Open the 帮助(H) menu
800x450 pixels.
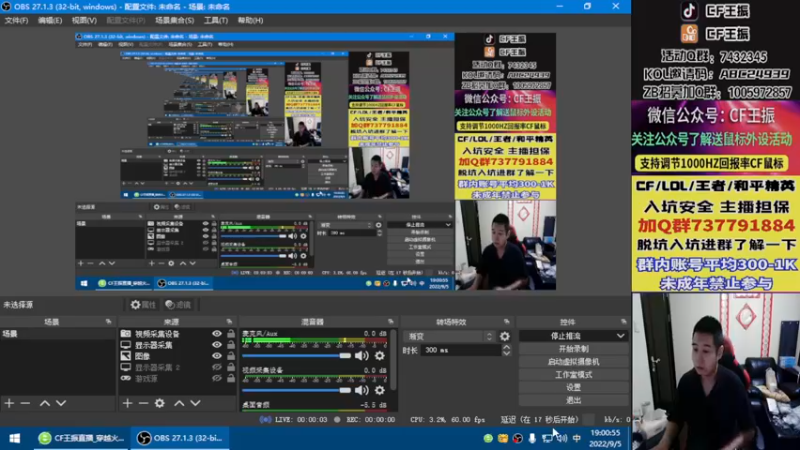pos(250,20)
